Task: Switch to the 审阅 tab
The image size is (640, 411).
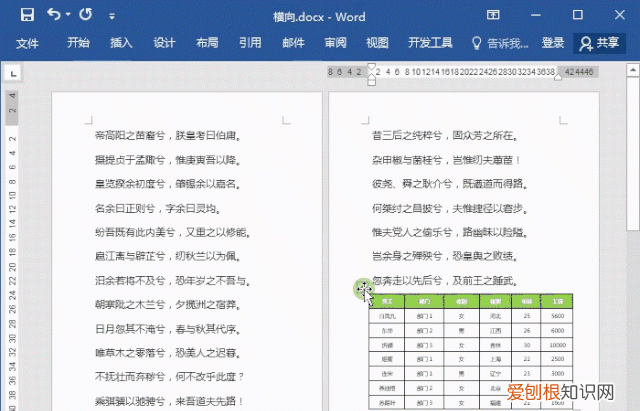Action: [x=336, y=43]
